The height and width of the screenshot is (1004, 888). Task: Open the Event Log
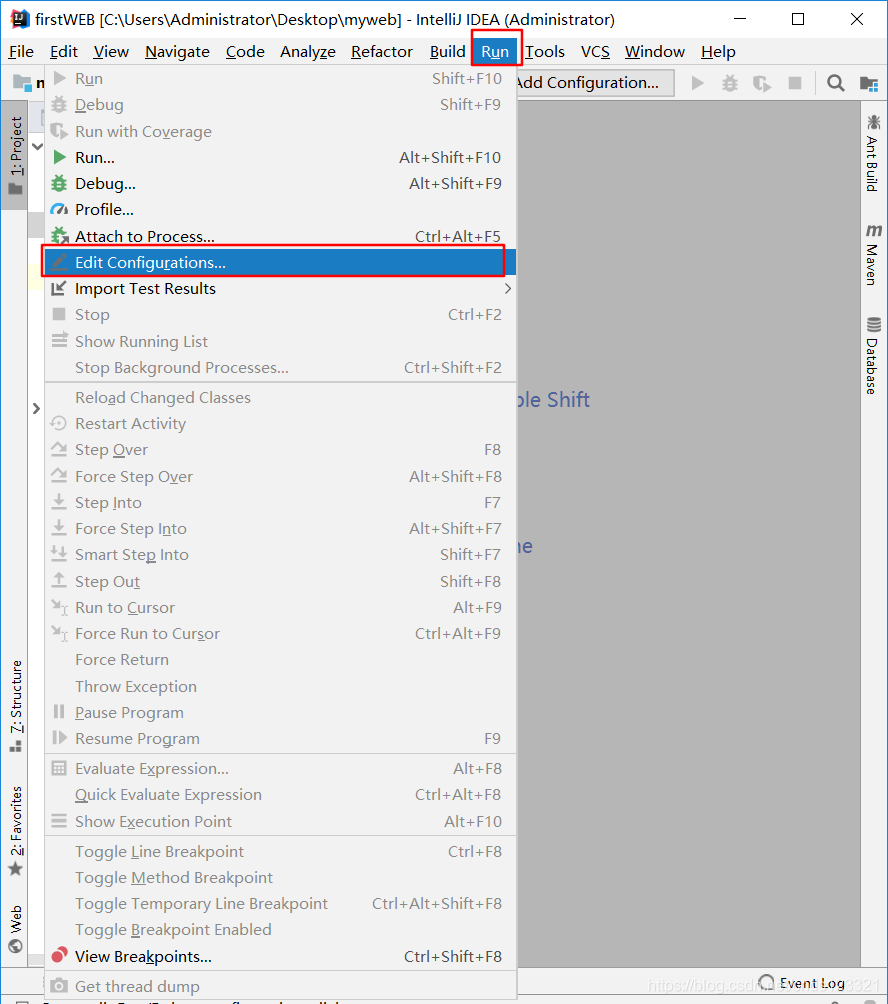(802, 983)
